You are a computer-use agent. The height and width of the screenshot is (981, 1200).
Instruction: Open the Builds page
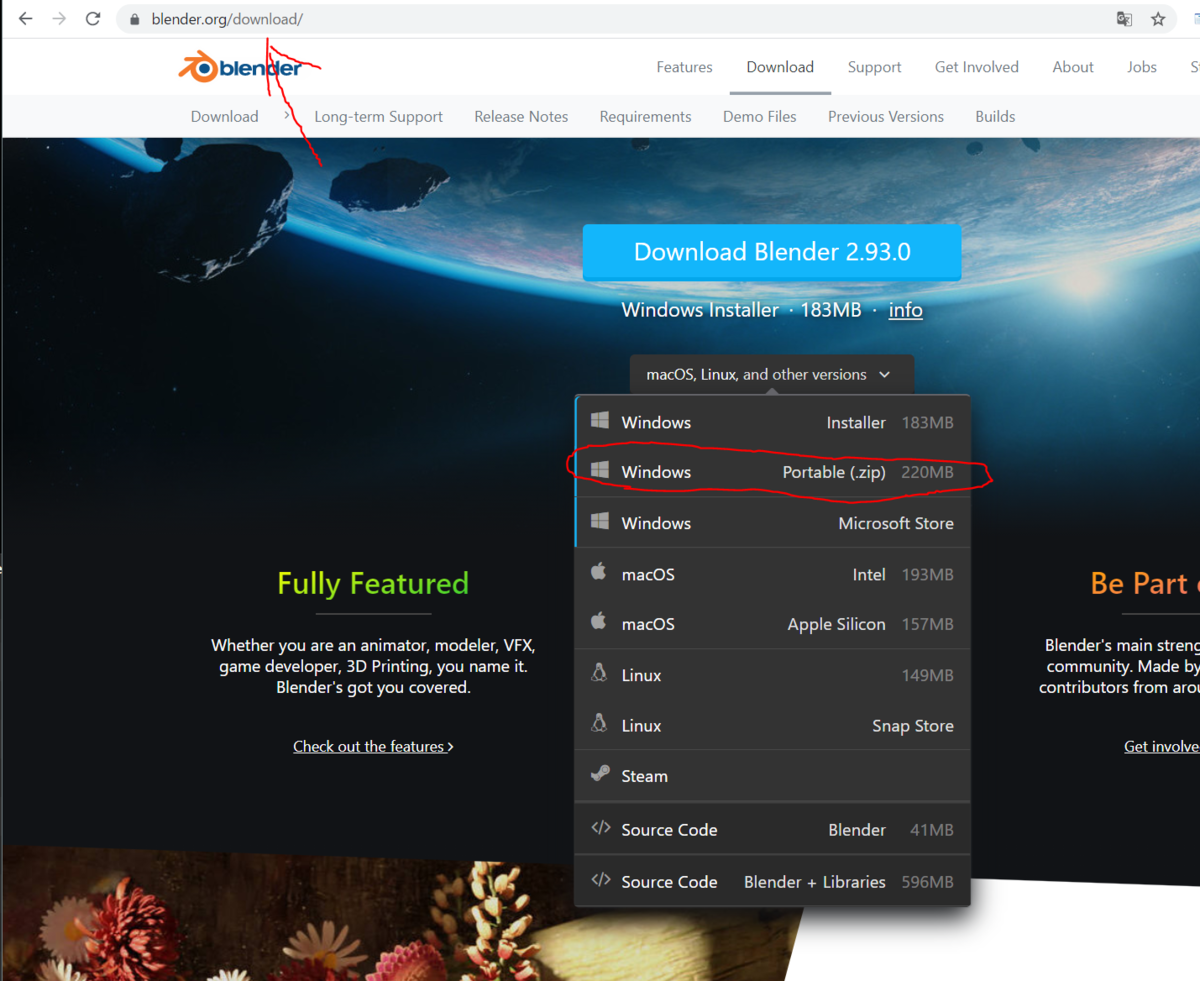[x=995, y=116]
